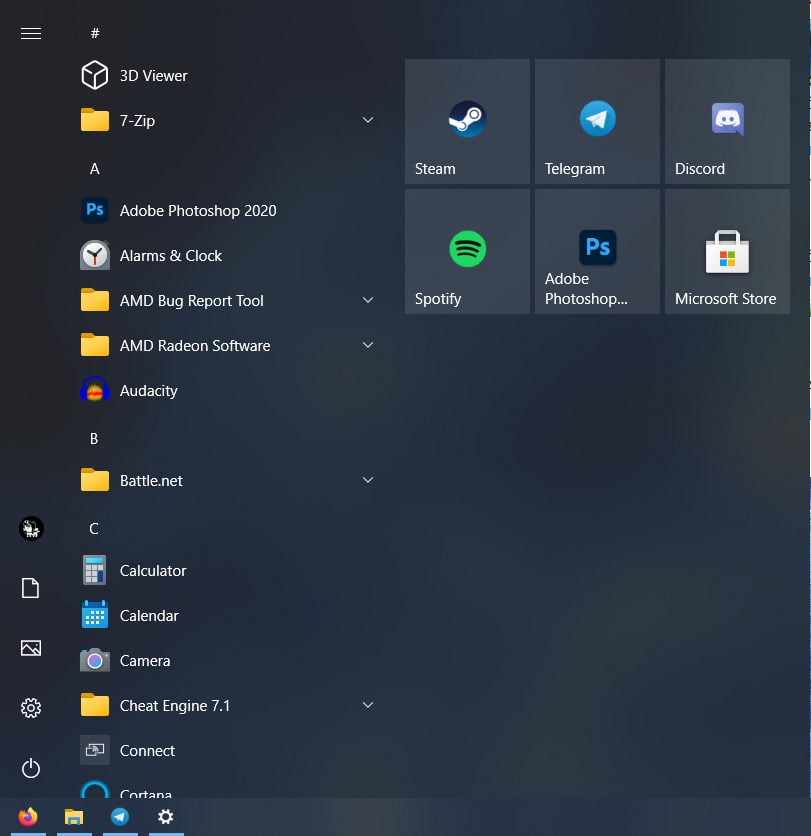Click the user account avatar icon
Screen dimensions: 811x836
pyautogui.click(x=31, y=528)
